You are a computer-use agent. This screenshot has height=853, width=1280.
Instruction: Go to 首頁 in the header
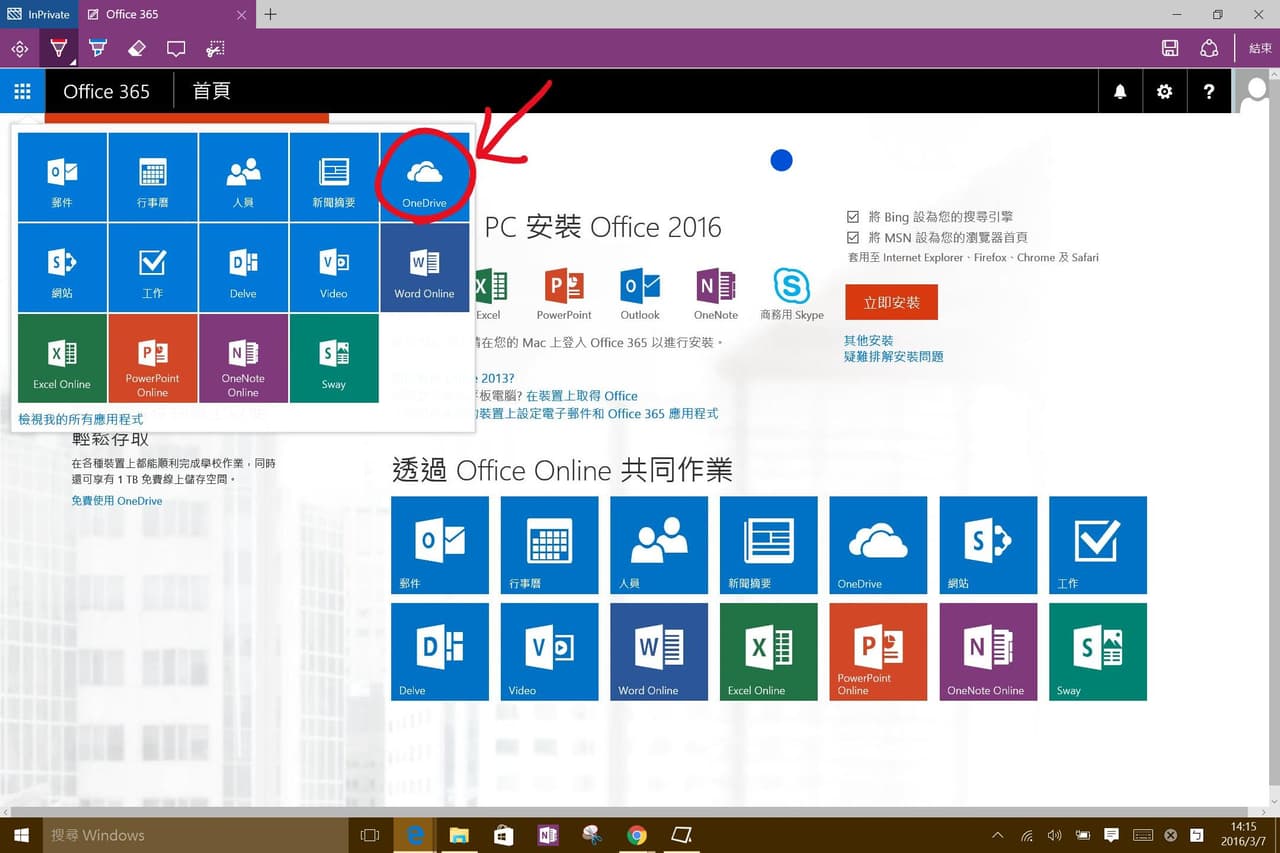point(211,91)
